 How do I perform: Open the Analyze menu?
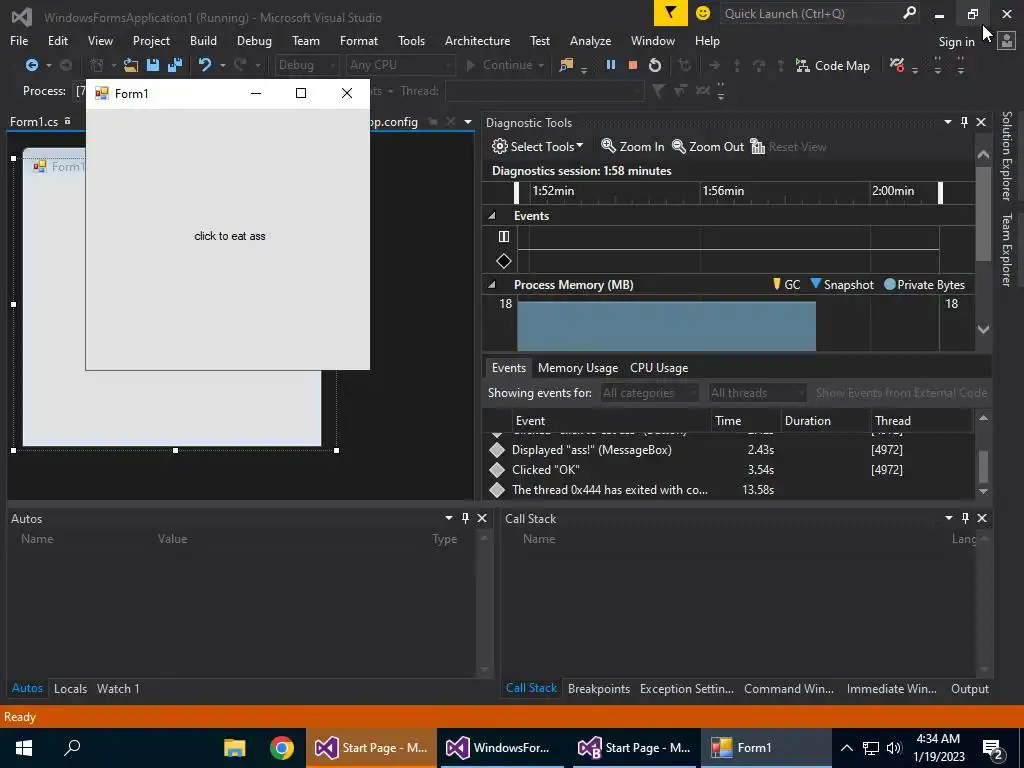[590, 40]
